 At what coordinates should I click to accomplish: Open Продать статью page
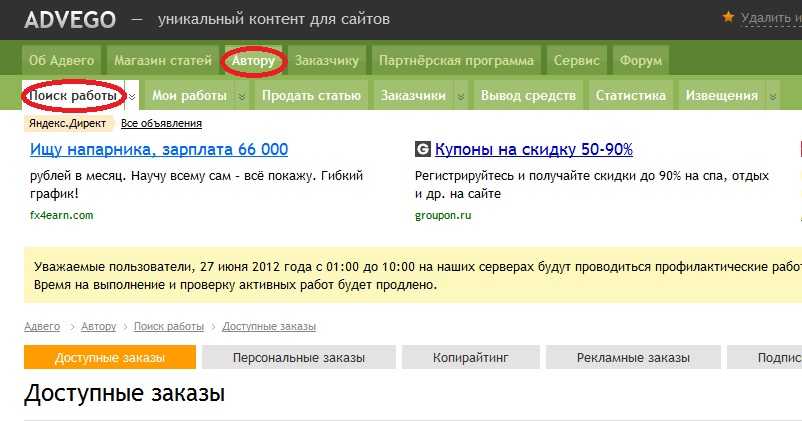click(x=311, y=96)
